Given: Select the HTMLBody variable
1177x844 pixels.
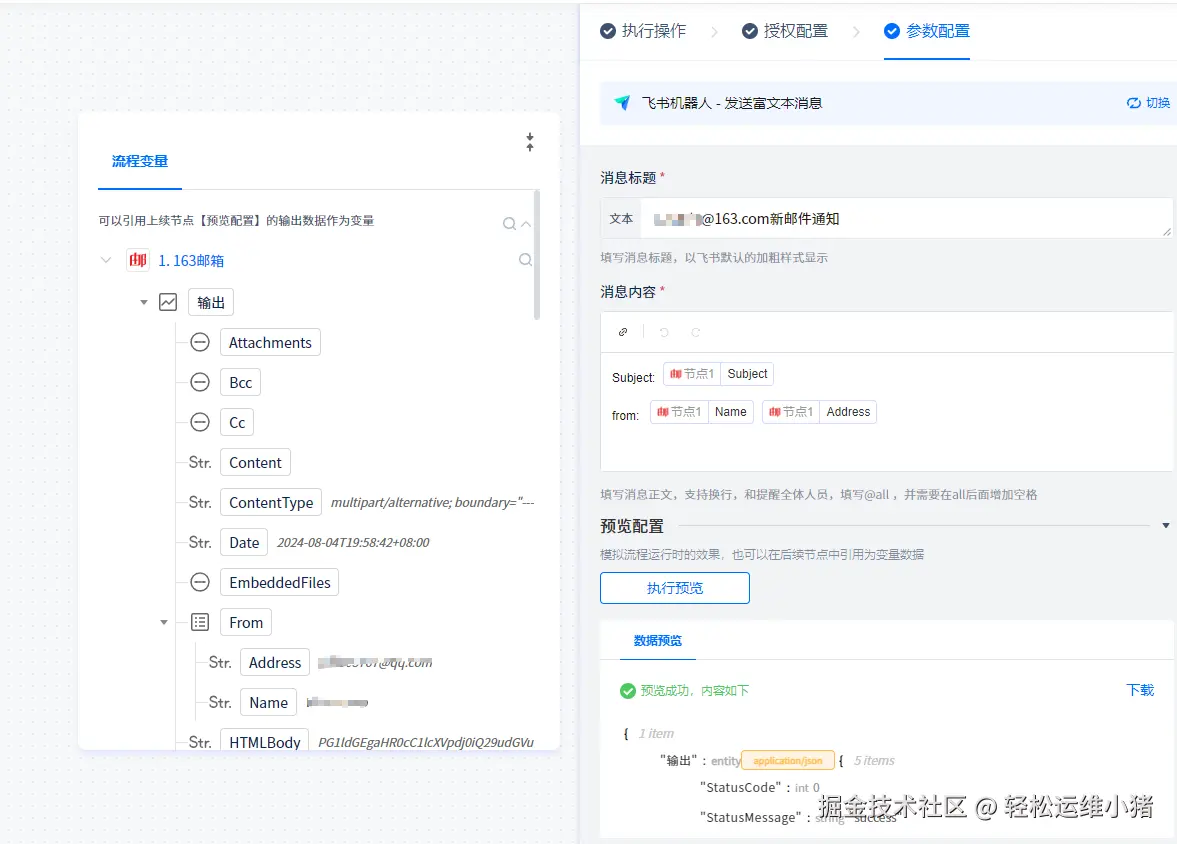Looking at the screenshot, I should (264, 741).
